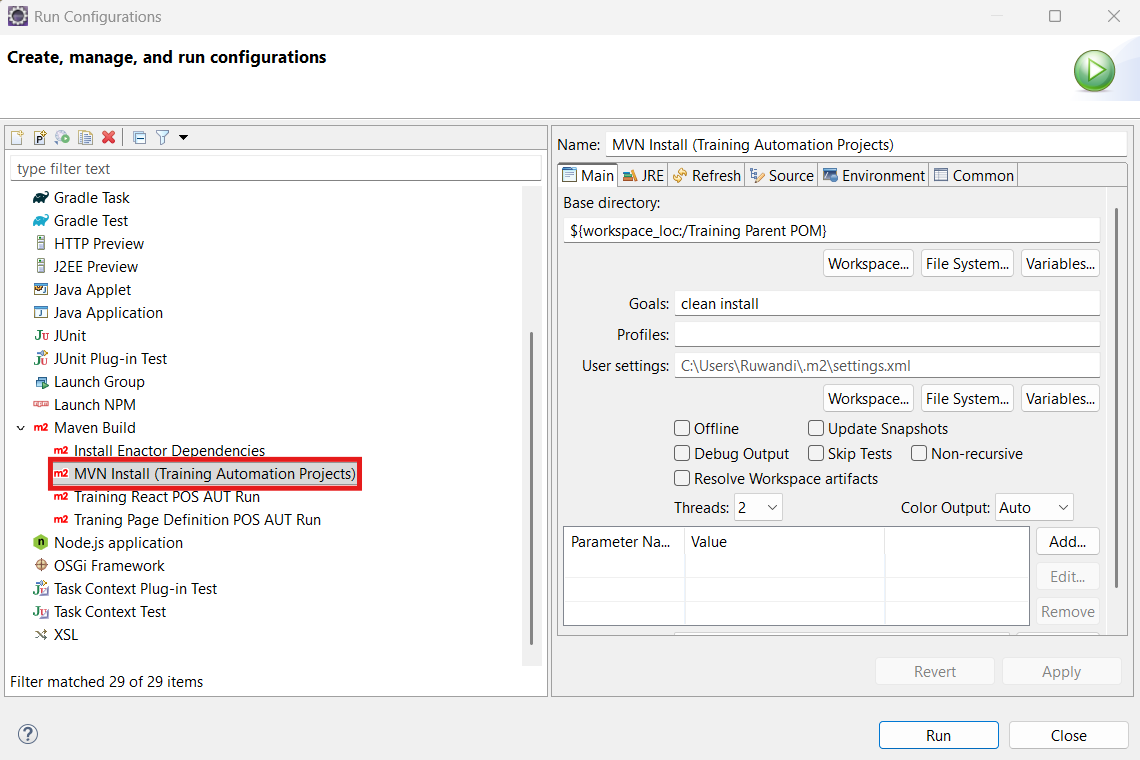Click the User settings path field
The width and height of the screenshot is (1140, 760).
887,366
